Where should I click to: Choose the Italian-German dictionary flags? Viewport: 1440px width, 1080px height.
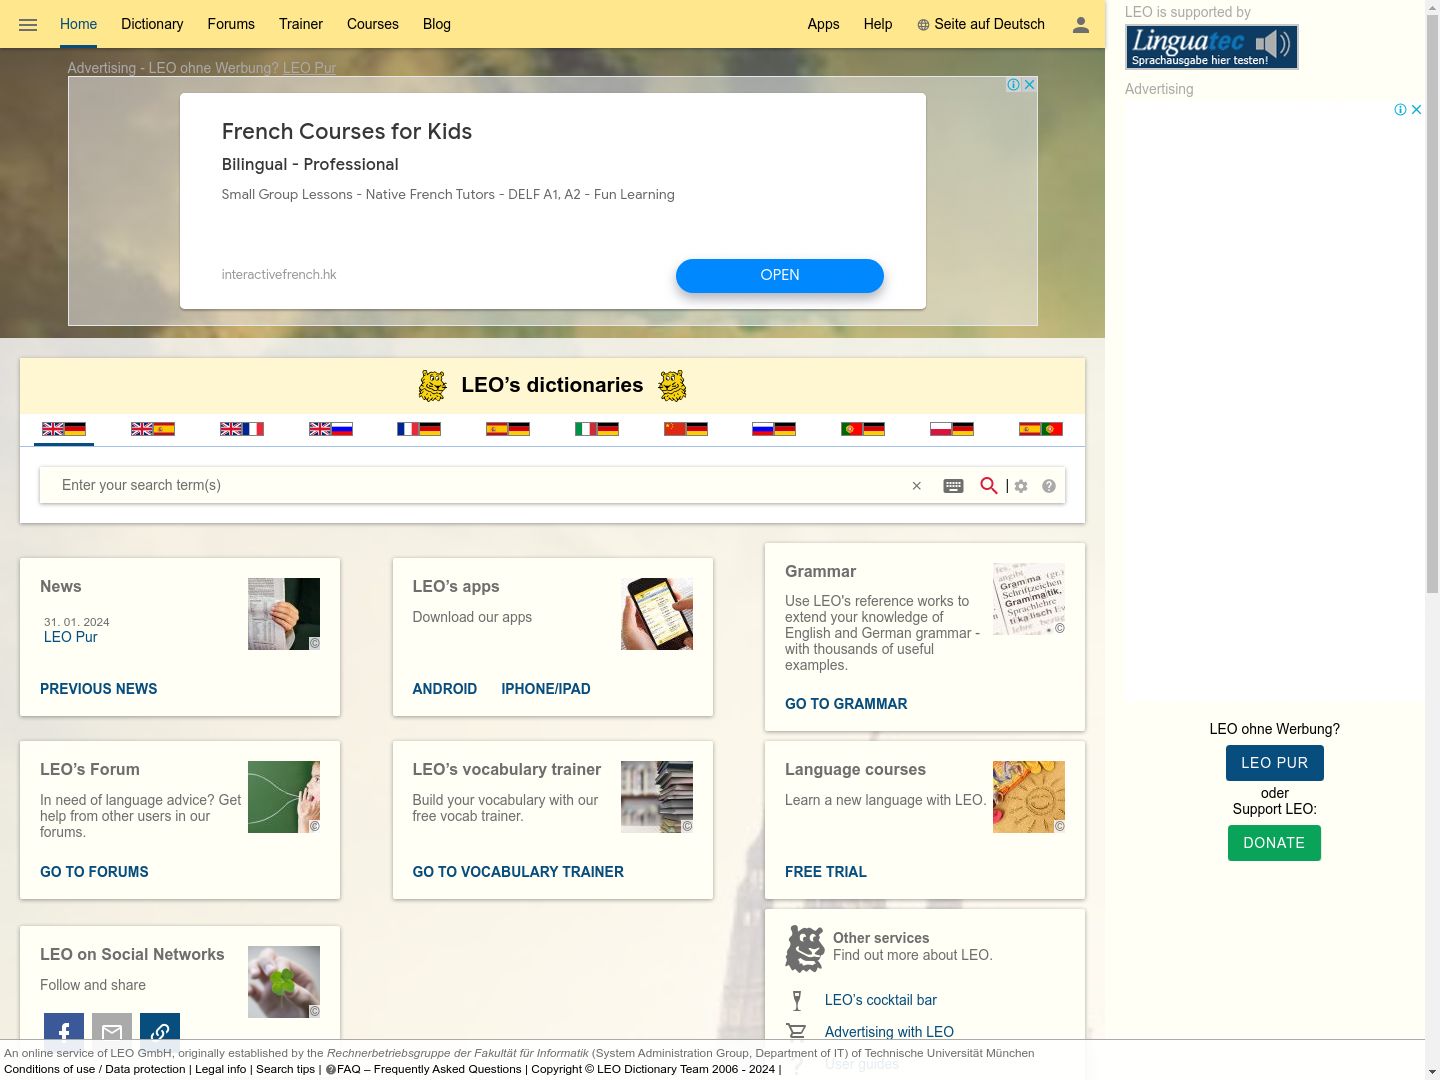pos(597,429)
